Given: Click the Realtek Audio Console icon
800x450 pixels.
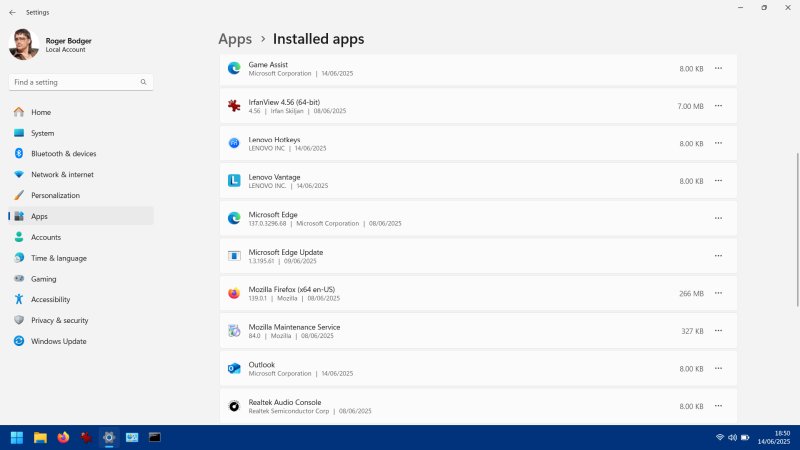Looking at the screenshot, I should [234, 406].
